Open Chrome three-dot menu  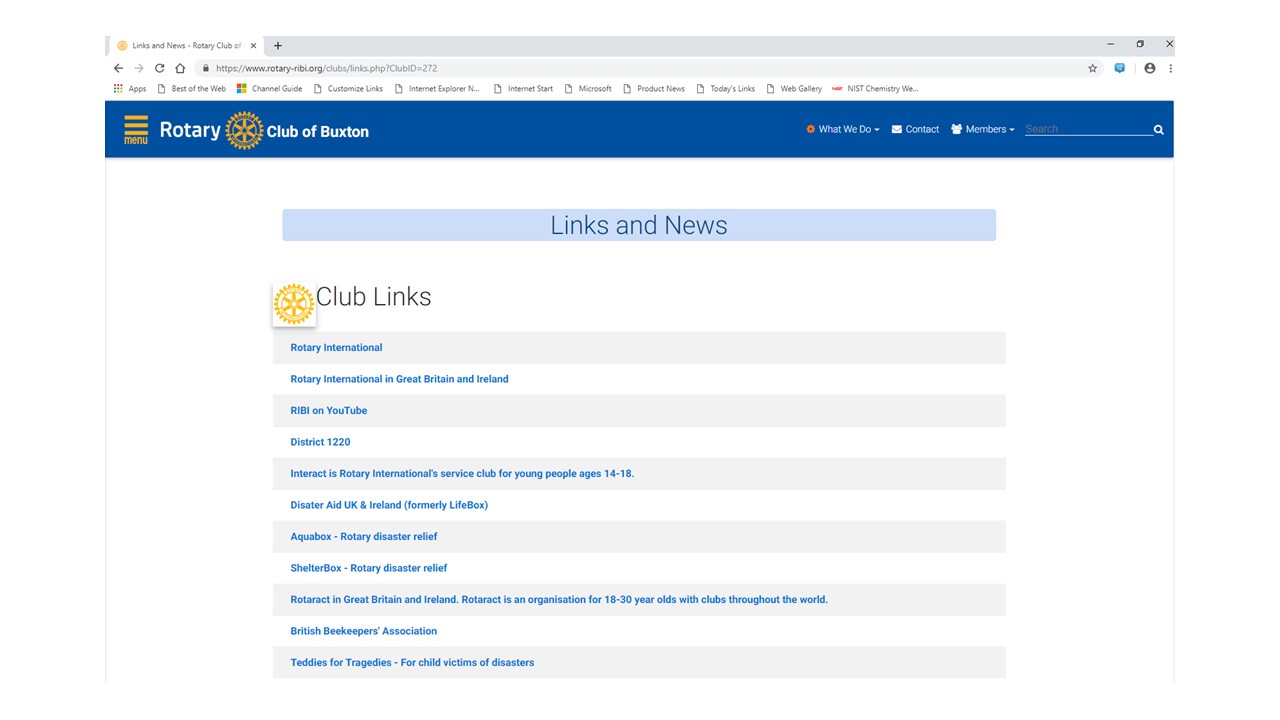1170,68
